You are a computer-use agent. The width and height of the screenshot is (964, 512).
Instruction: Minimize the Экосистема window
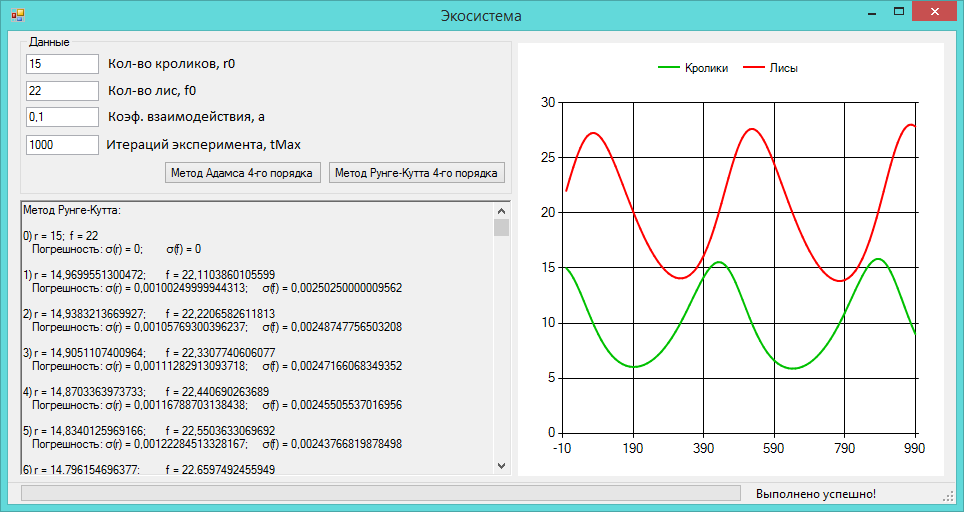click(871, 12)
